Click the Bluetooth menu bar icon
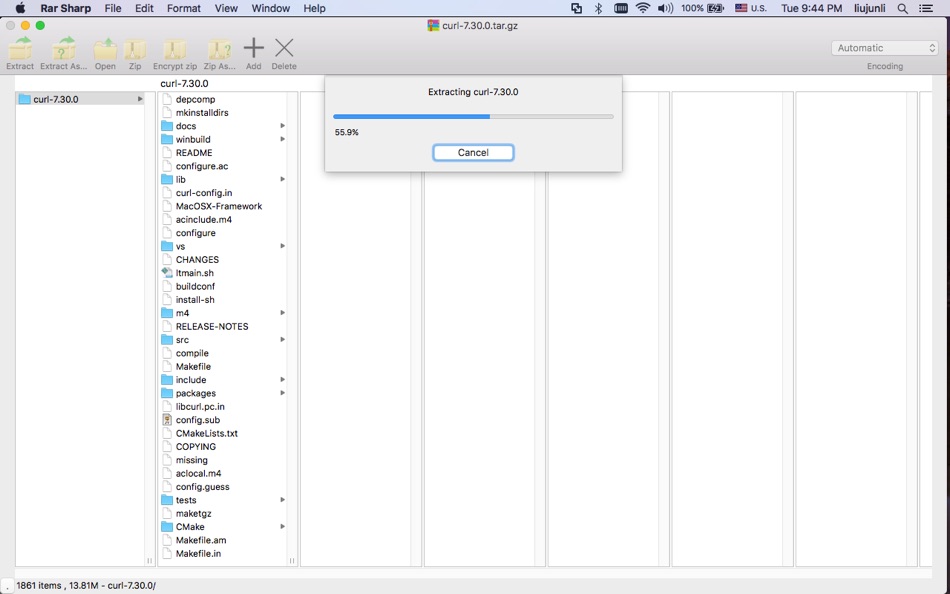Screen dimensions: 950x594 tap(599, 8)
